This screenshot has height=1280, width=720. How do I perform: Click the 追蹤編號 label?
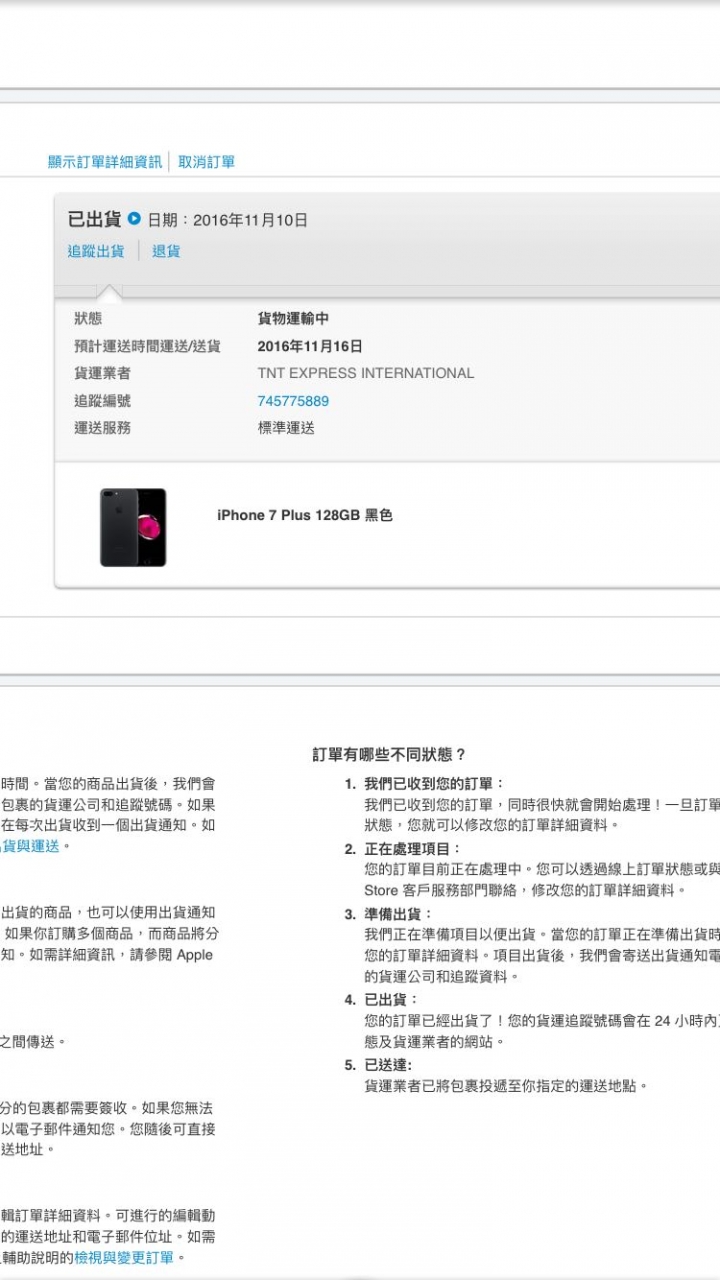click(x=102, y=401)
